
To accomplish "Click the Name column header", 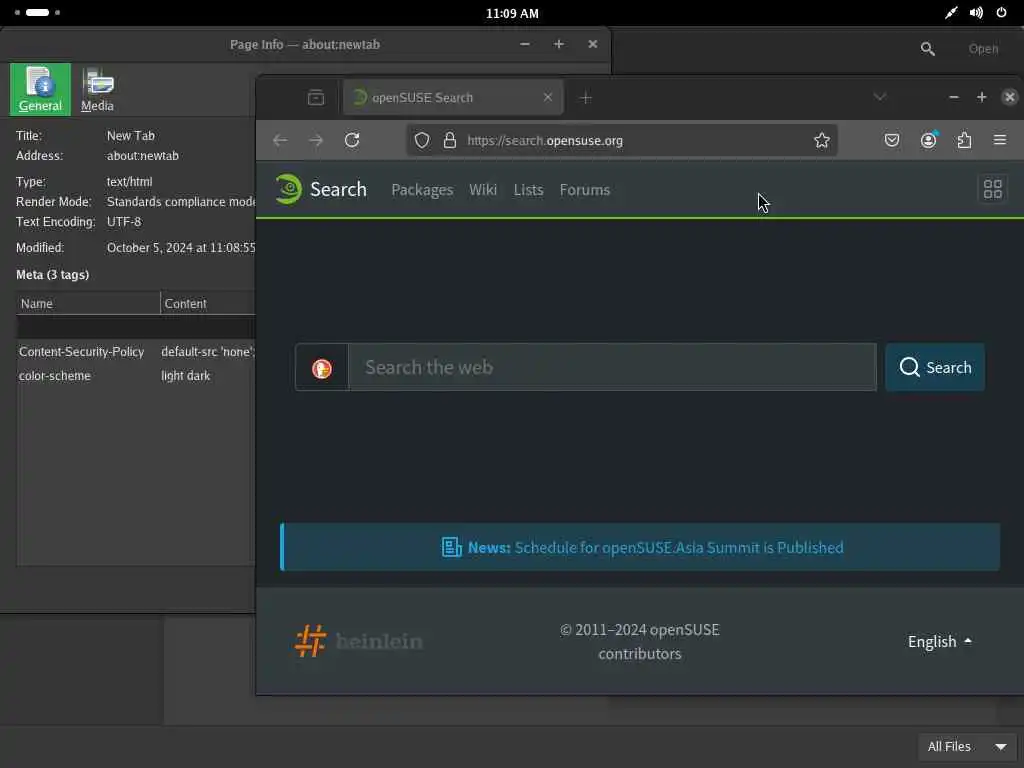I will click(x=88, y=304).
